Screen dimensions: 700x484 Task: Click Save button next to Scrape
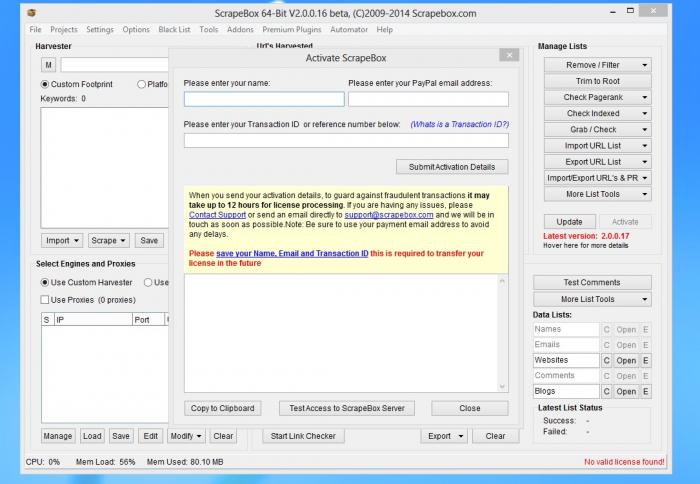tap(149, 241)
